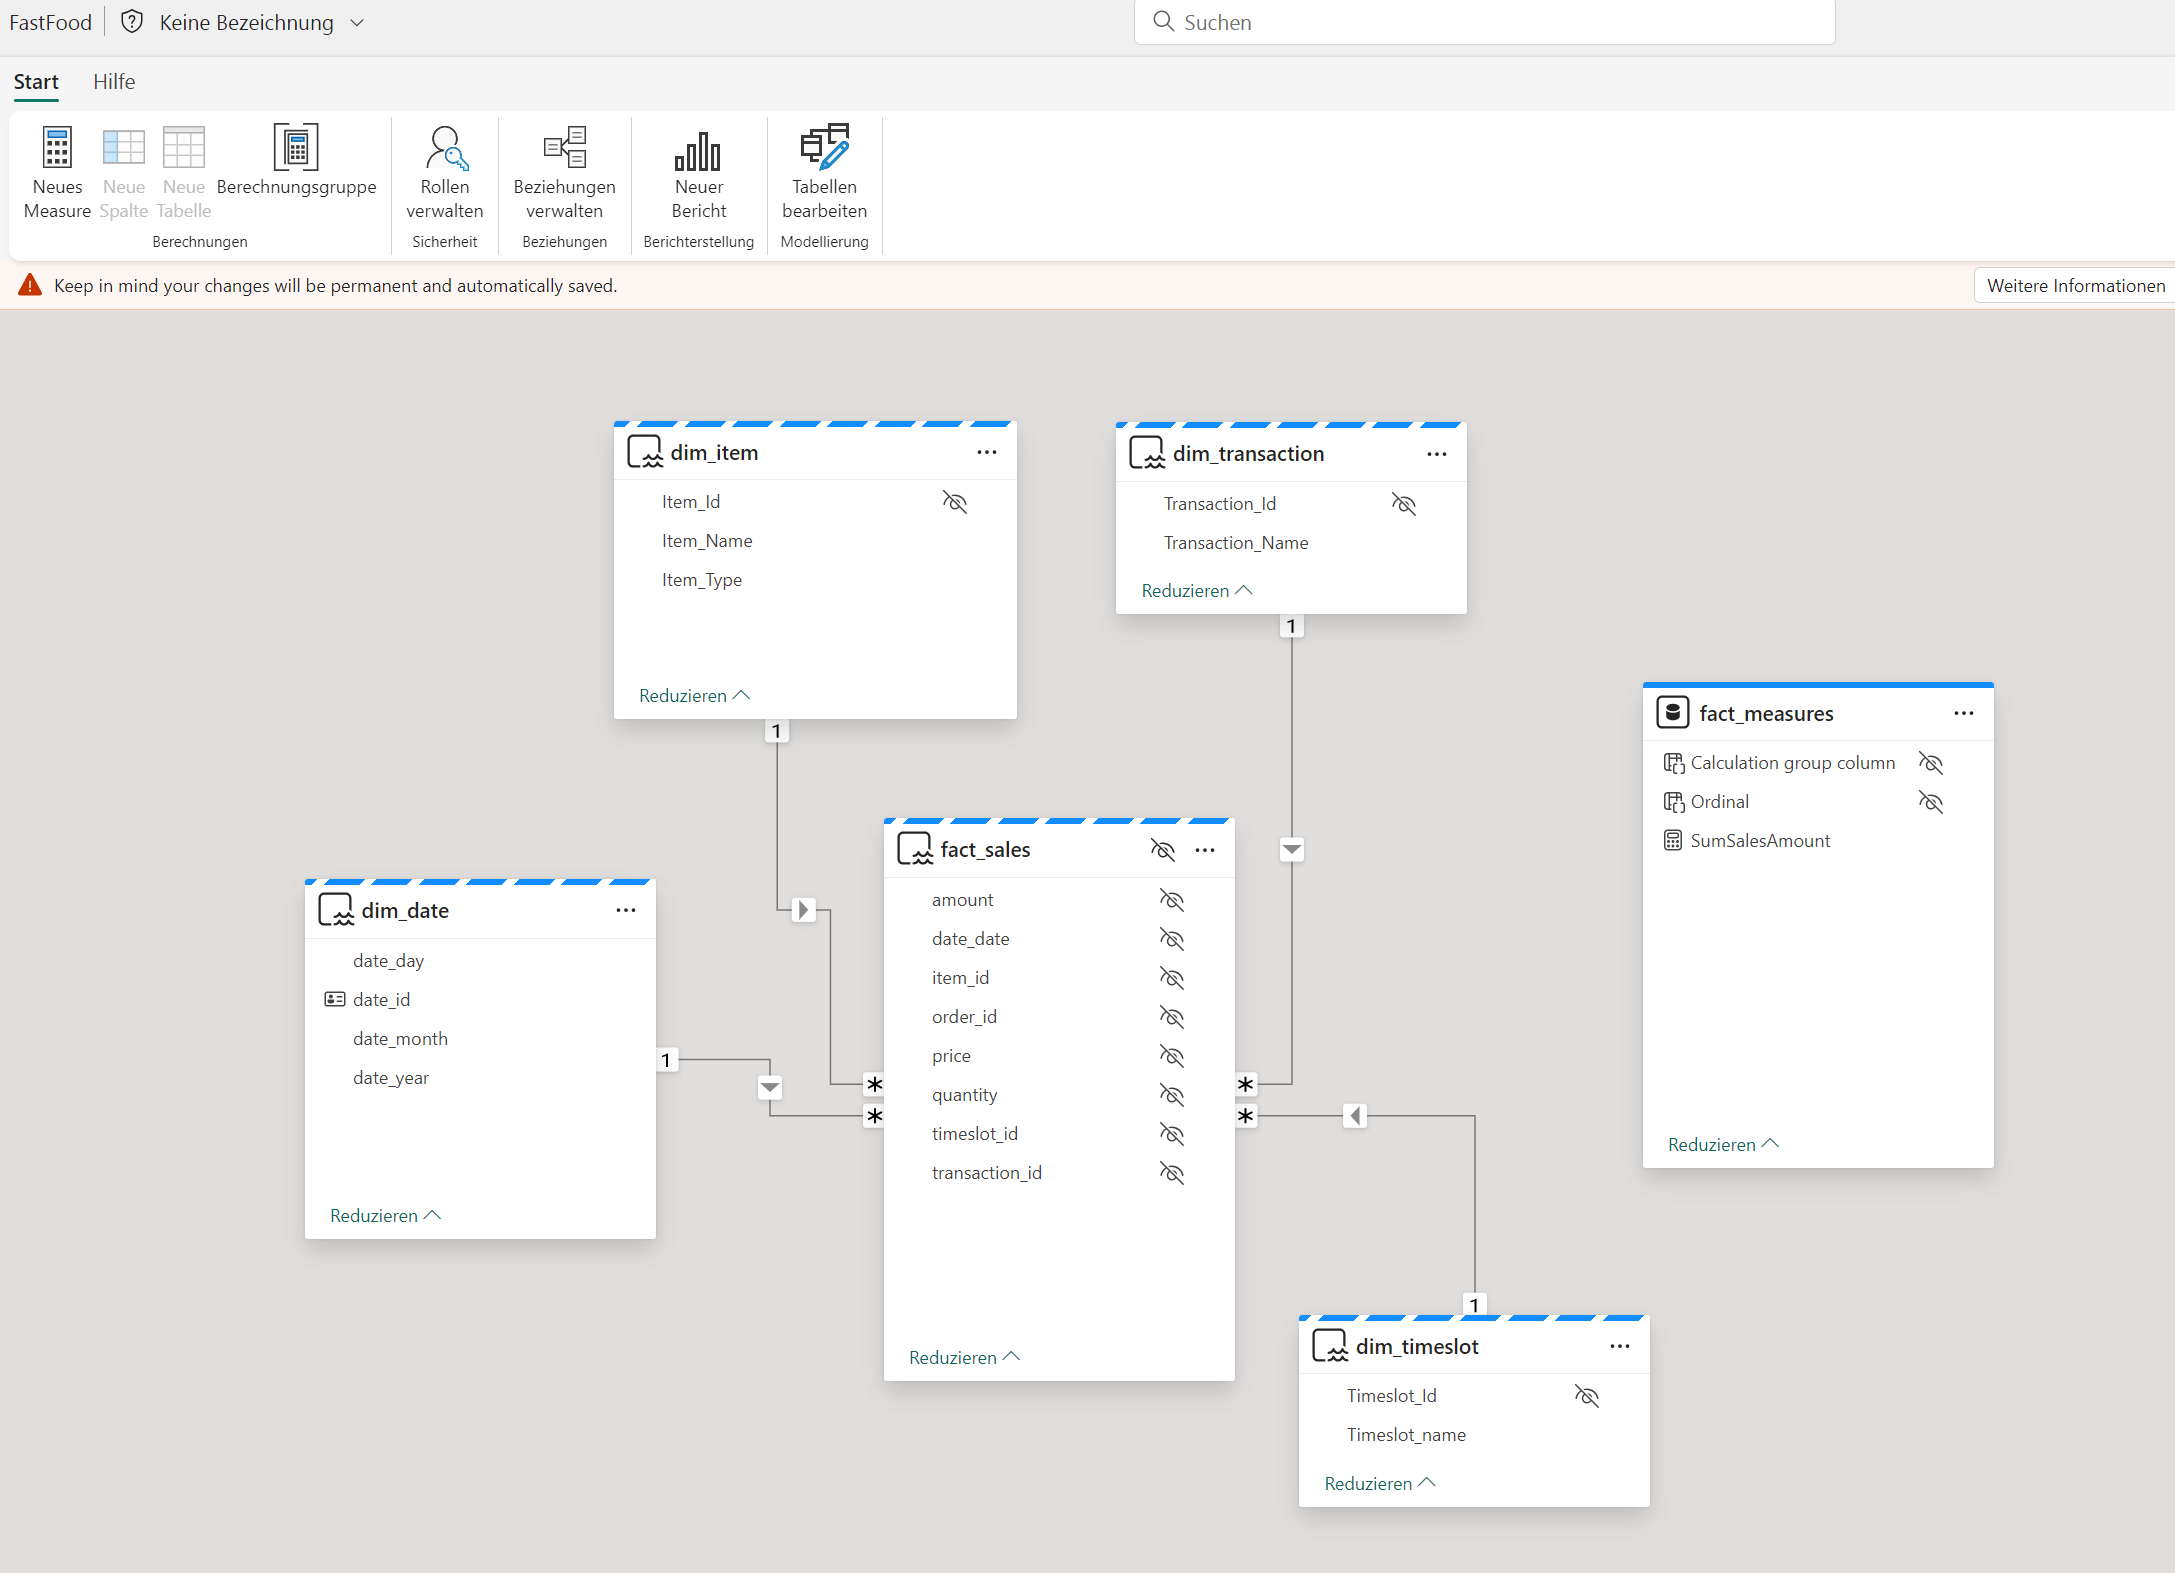Click Tabellen bearbeiten icon
Image resolution: width=2175 pixels, height=1573 pixels.
(x=824, y=149)
